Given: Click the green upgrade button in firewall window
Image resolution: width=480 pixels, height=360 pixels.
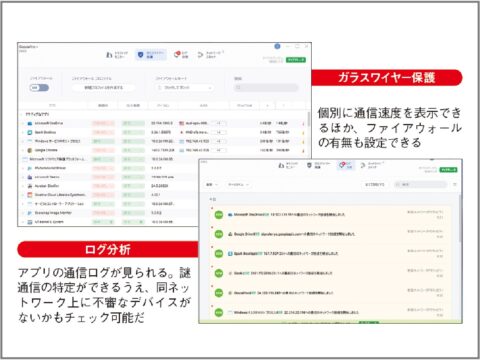Looking at the screenshot, I should 296,60.
